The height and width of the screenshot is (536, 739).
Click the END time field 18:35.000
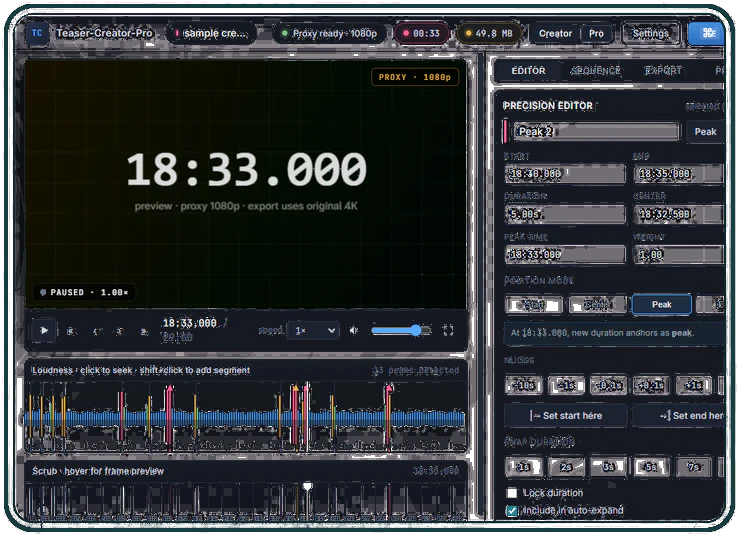coord(678,174)
